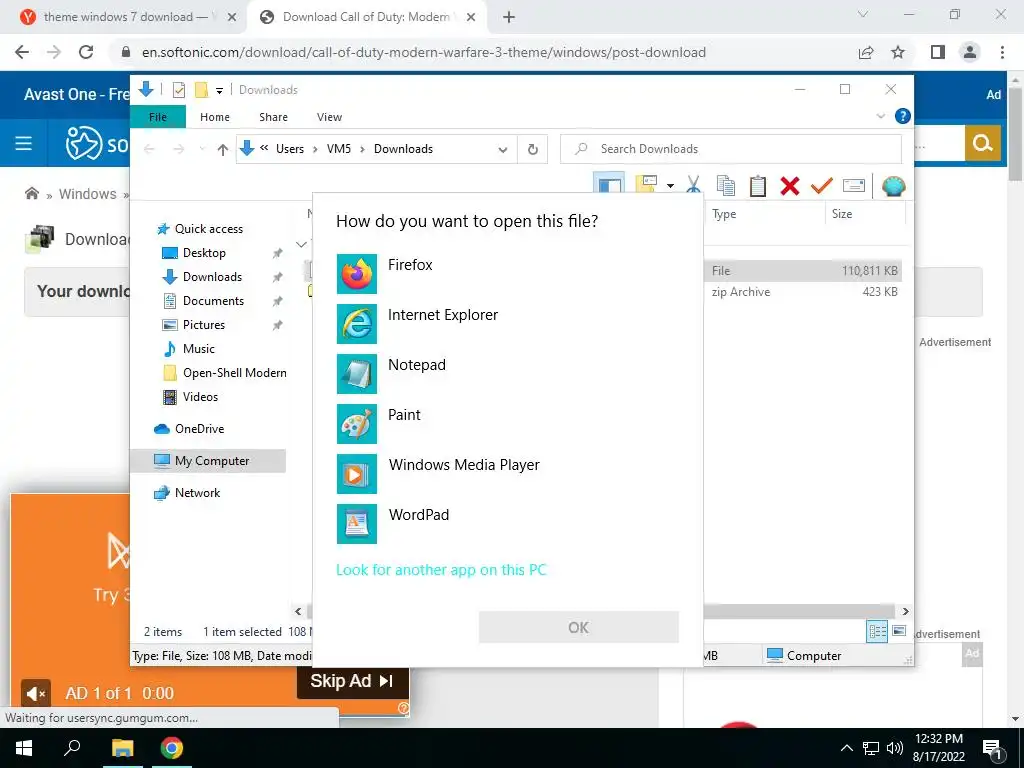This screenshot has height=768, width=1024.
Task: Click the horizontal scrollbar right arrow in file list
Action: click(x=905, y=611)
